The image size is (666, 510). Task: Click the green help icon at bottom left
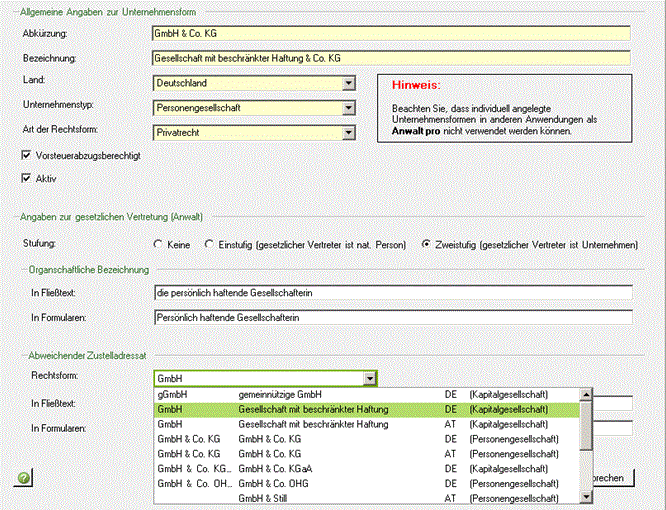[x=22, y=479]
